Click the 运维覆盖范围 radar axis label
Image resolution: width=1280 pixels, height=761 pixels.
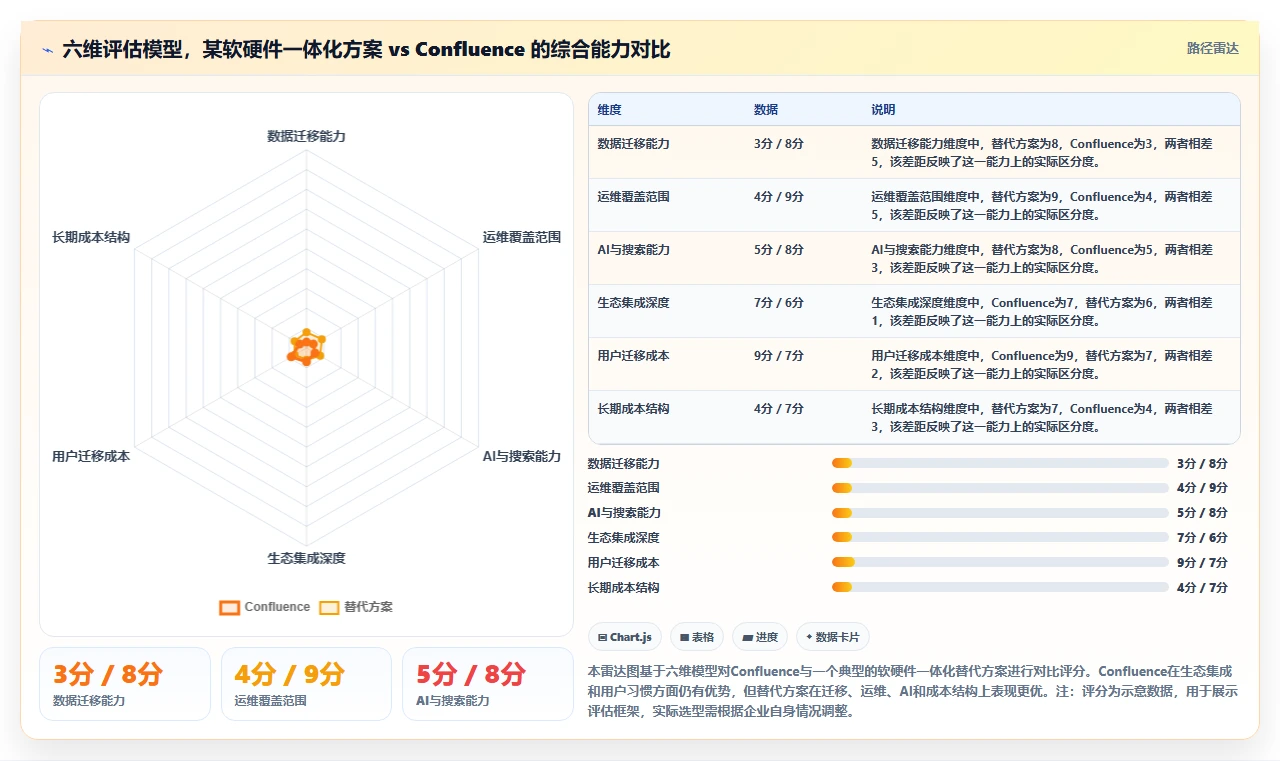pos(522,237)
